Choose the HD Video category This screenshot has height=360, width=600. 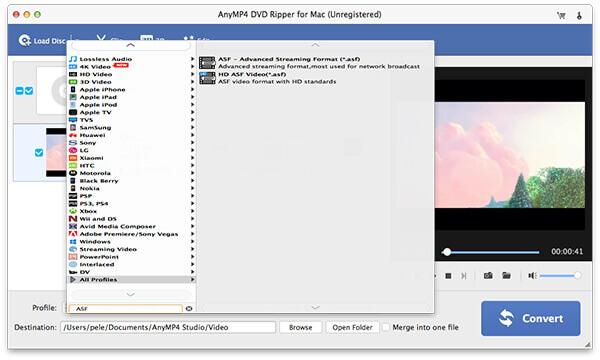pyautogui.click(x=96, y=74)
